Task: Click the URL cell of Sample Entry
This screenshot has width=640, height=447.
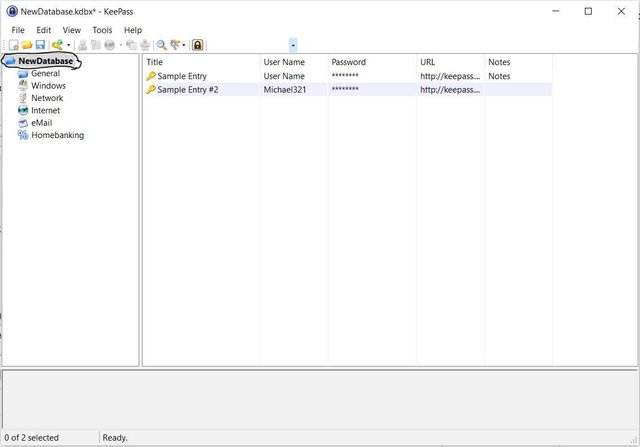Action: 450,76
